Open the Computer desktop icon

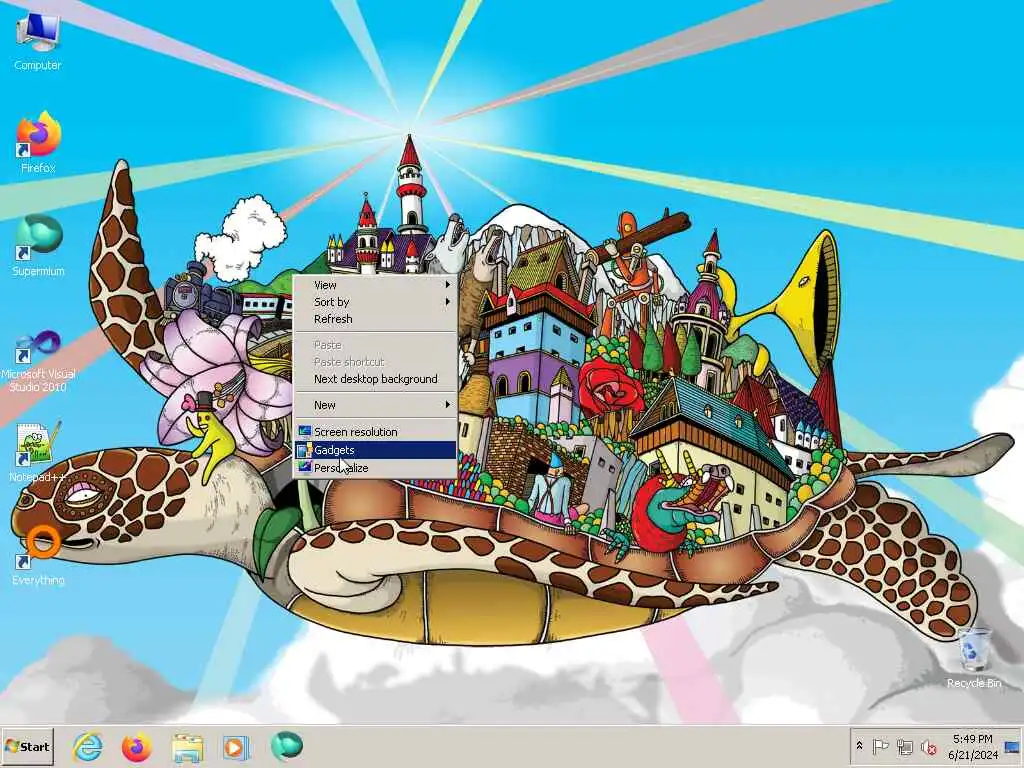[37, 40]
